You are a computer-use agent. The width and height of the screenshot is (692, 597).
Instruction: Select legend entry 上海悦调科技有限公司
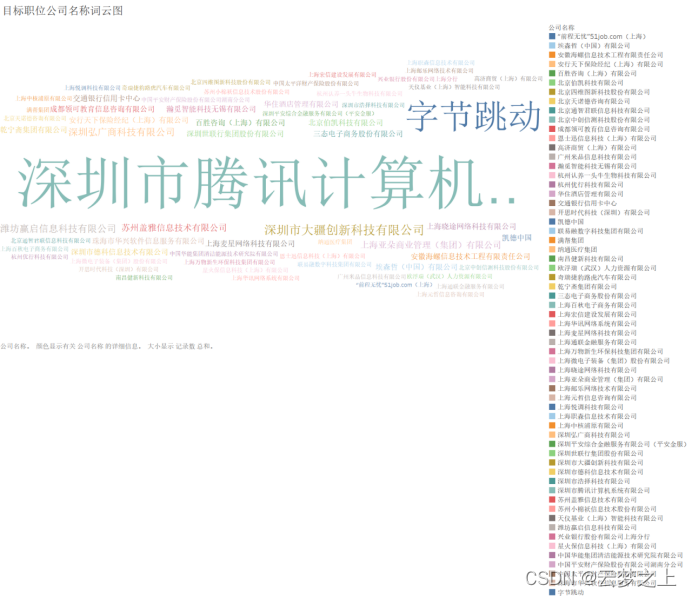click(586, 407)
